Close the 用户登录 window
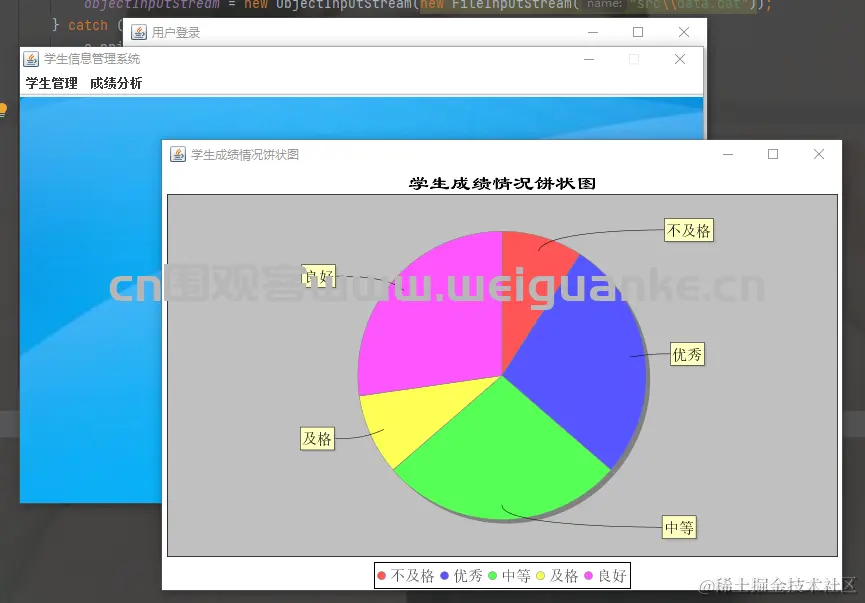The image size is (865, 603). [684, 32]
